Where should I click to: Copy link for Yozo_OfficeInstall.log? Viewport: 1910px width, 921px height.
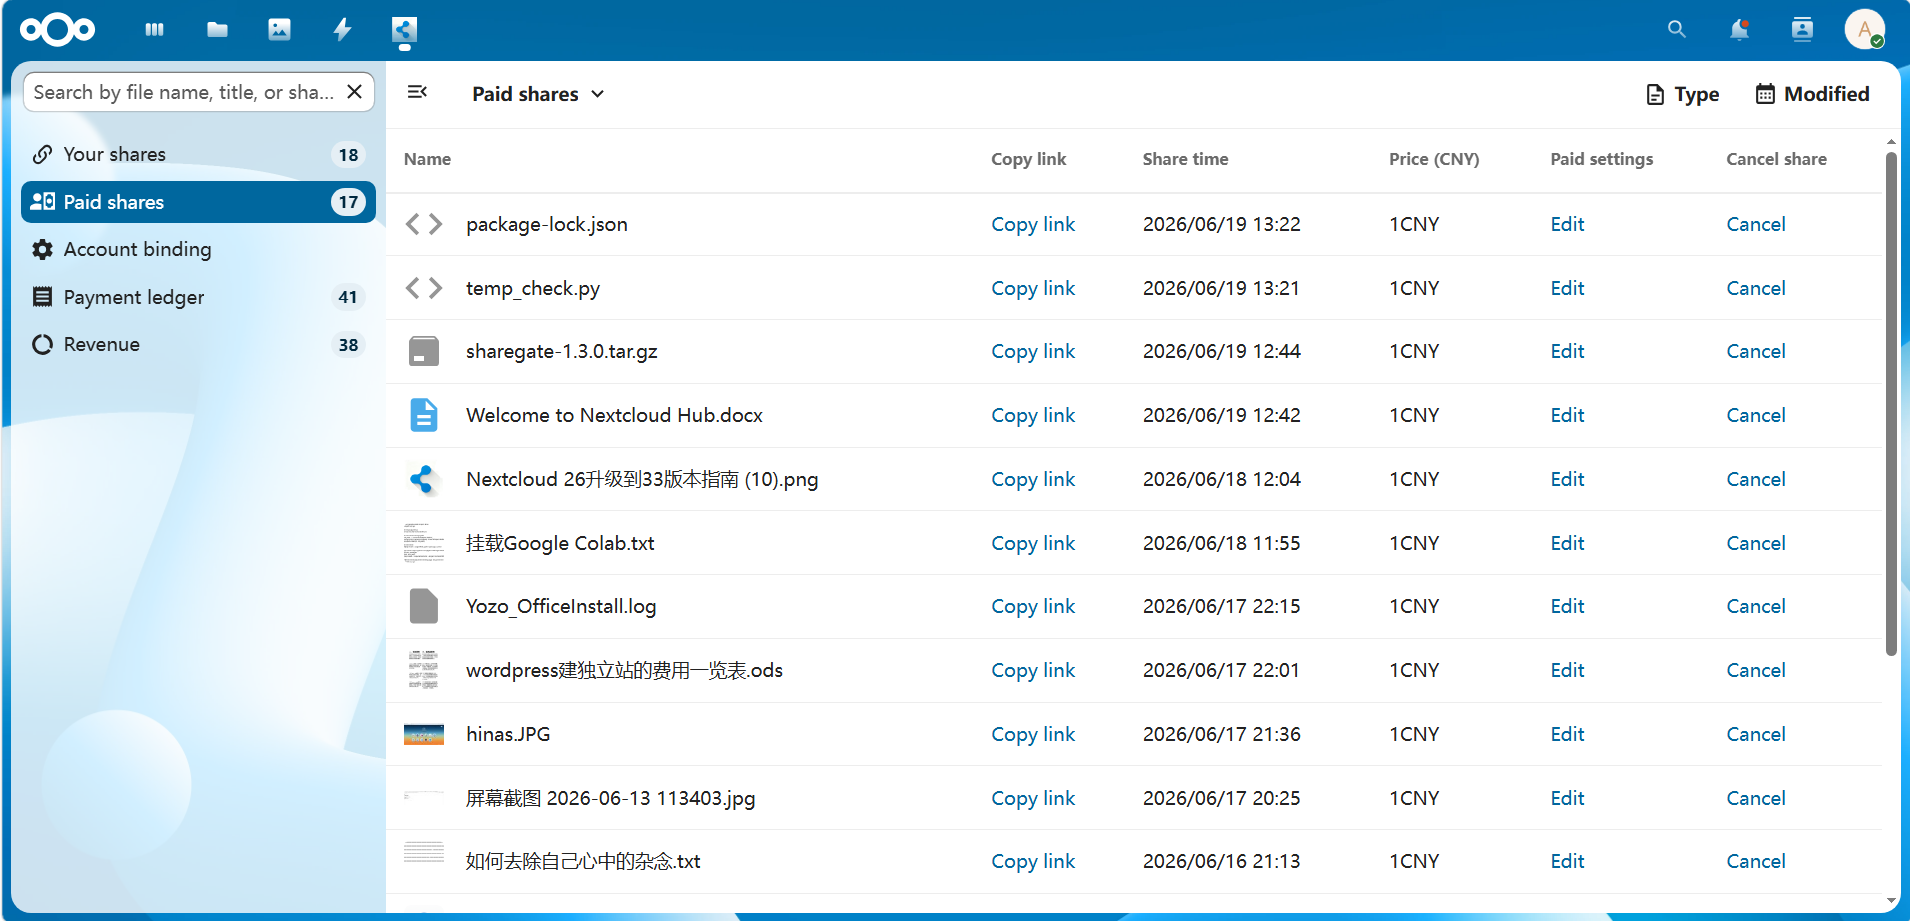[1033, 606]
